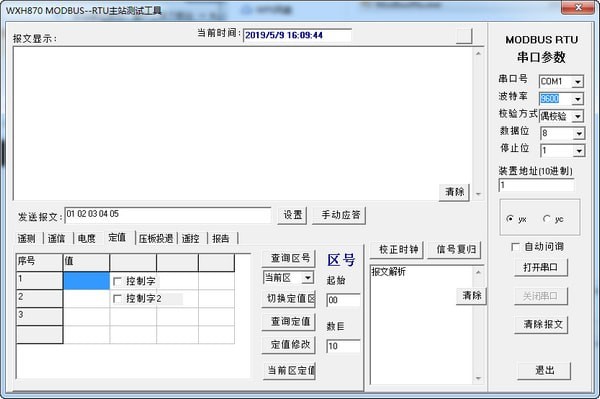Click the 序号 column header
The image size is (600, 399).
tap(39, 262)
